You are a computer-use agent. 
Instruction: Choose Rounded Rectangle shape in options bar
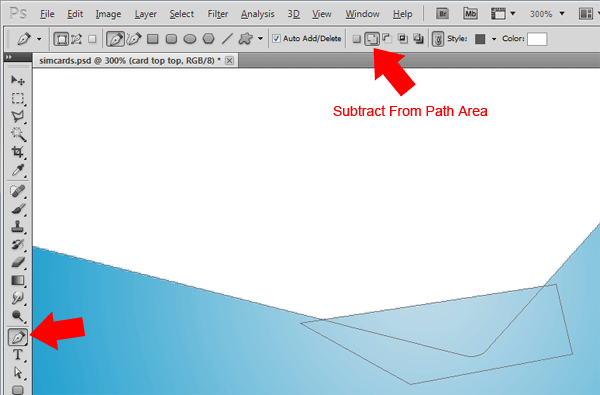pyautogui.click(x=171, y=39)
